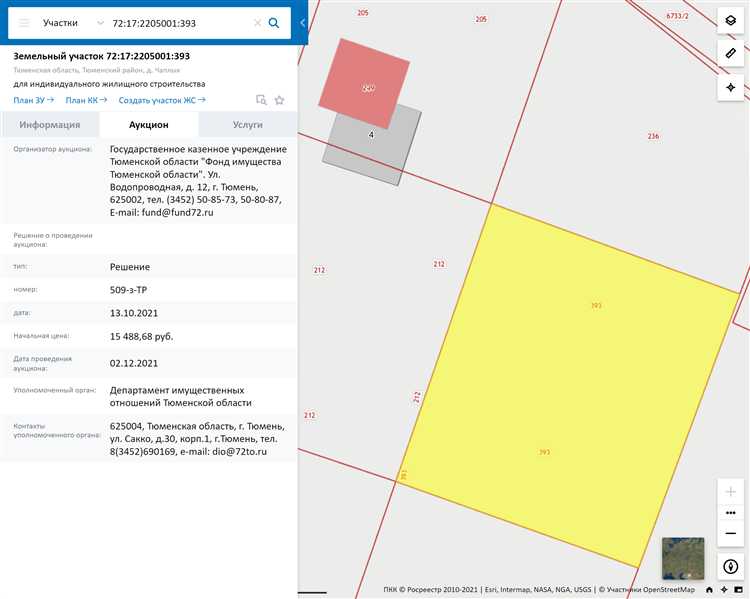Clear the cadastral number search field

tap(257, 22)
